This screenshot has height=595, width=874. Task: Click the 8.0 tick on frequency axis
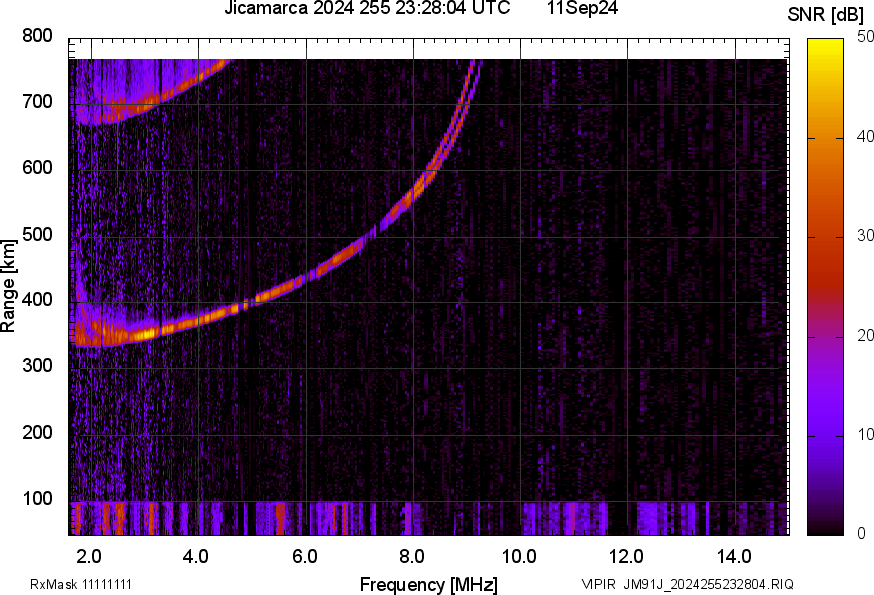point(412,555)
